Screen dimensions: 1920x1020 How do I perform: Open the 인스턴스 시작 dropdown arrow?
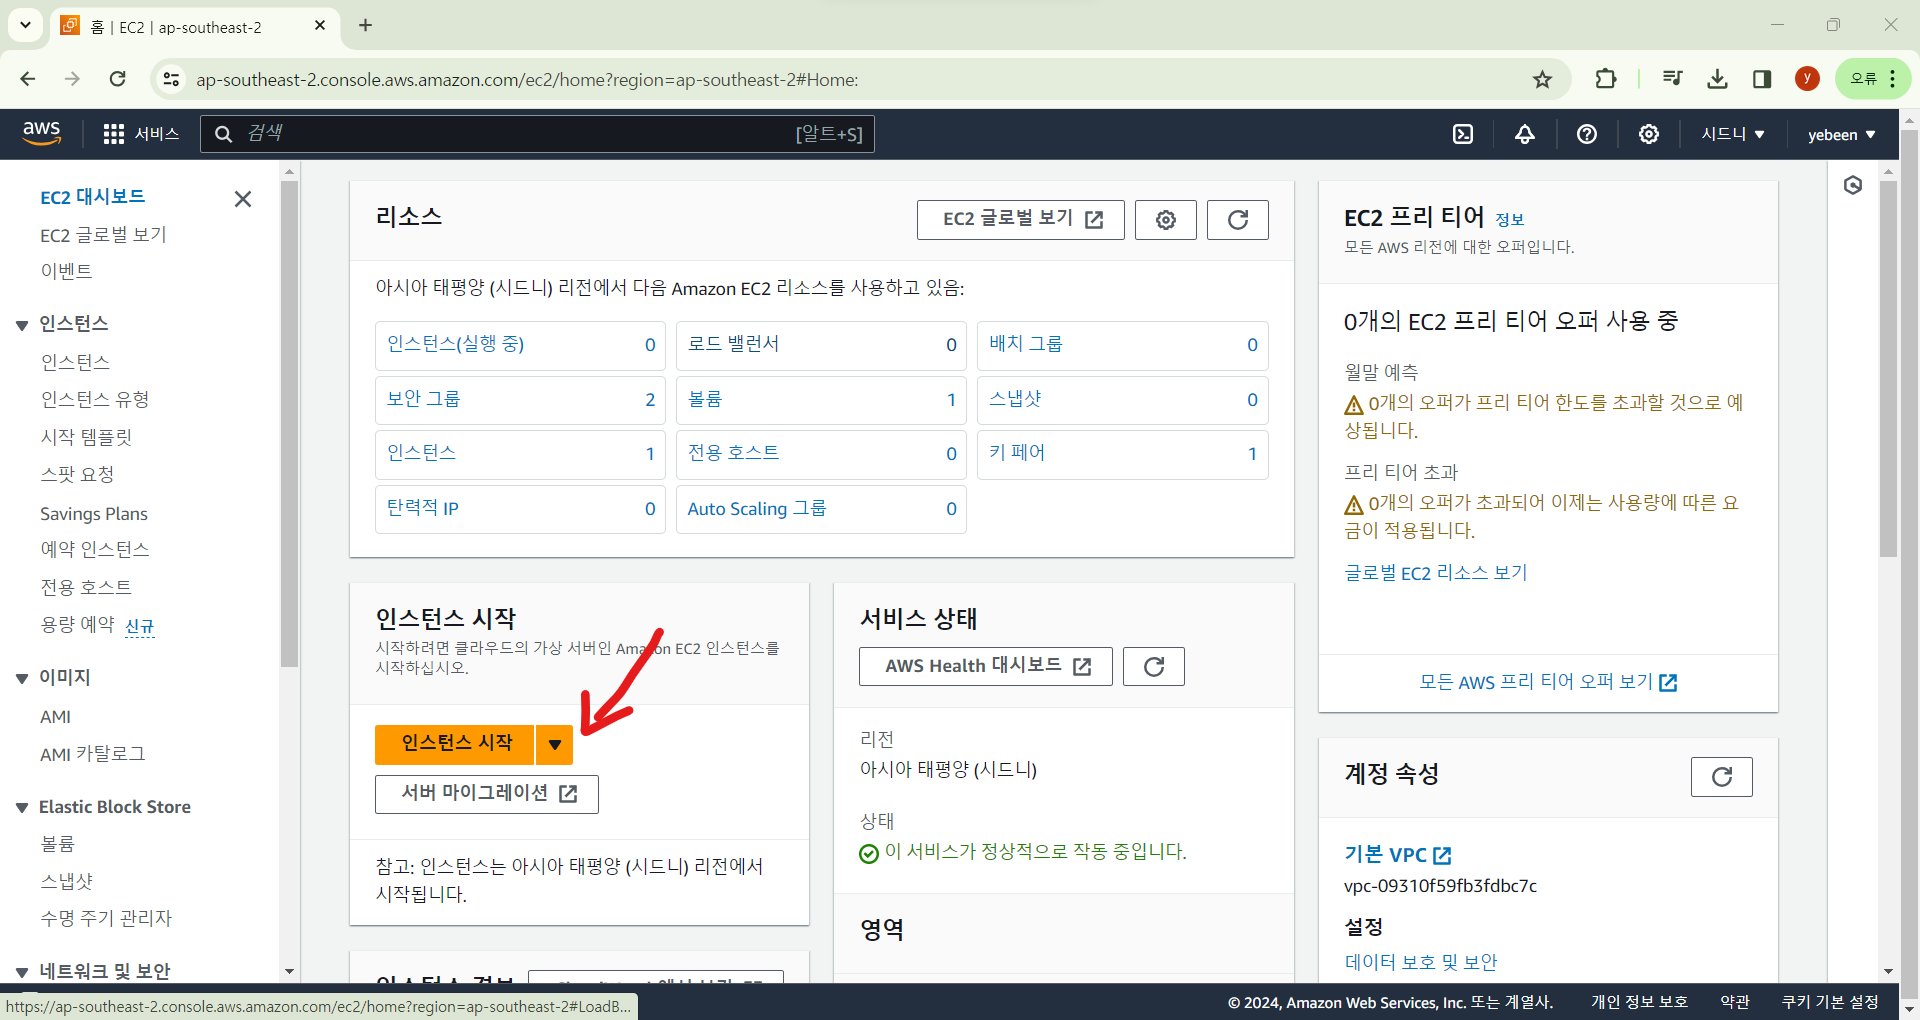point(555,744)
